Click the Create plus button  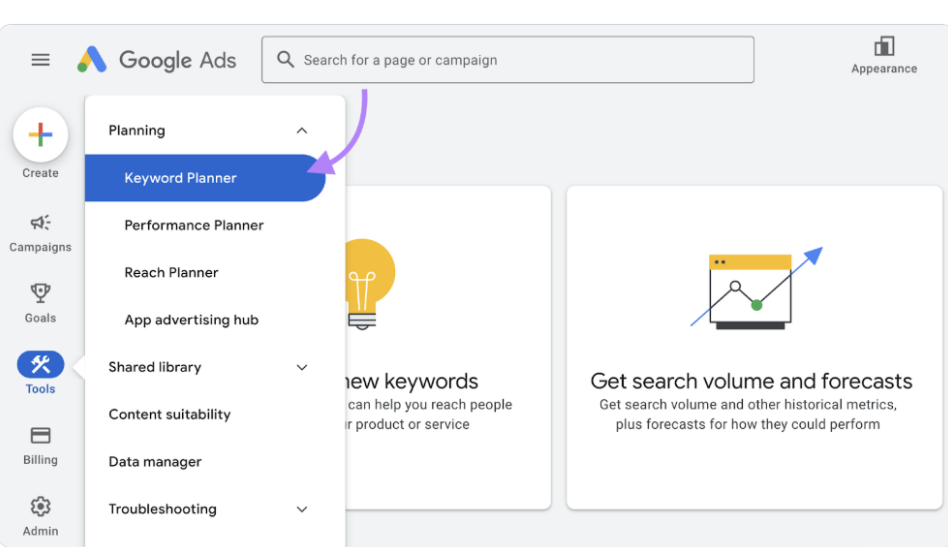[x=40, y=136]
